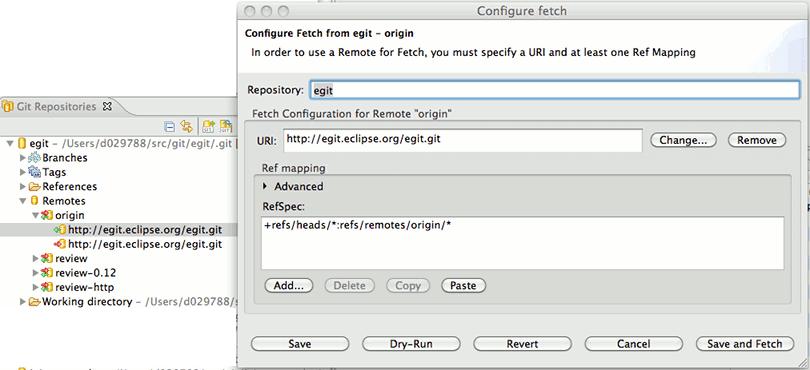Collapse the Remotes node
The height and width of the screenshot is (370, 810).
(23, 201)
